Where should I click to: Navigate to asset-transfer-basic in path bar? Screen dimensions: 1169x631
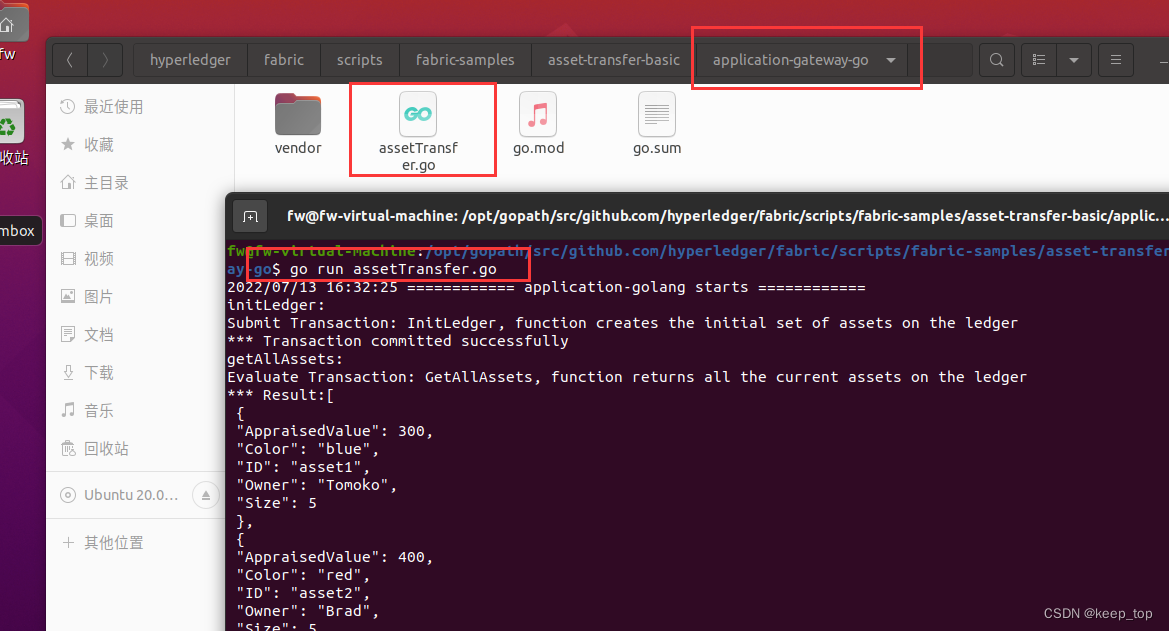point(614,60)
